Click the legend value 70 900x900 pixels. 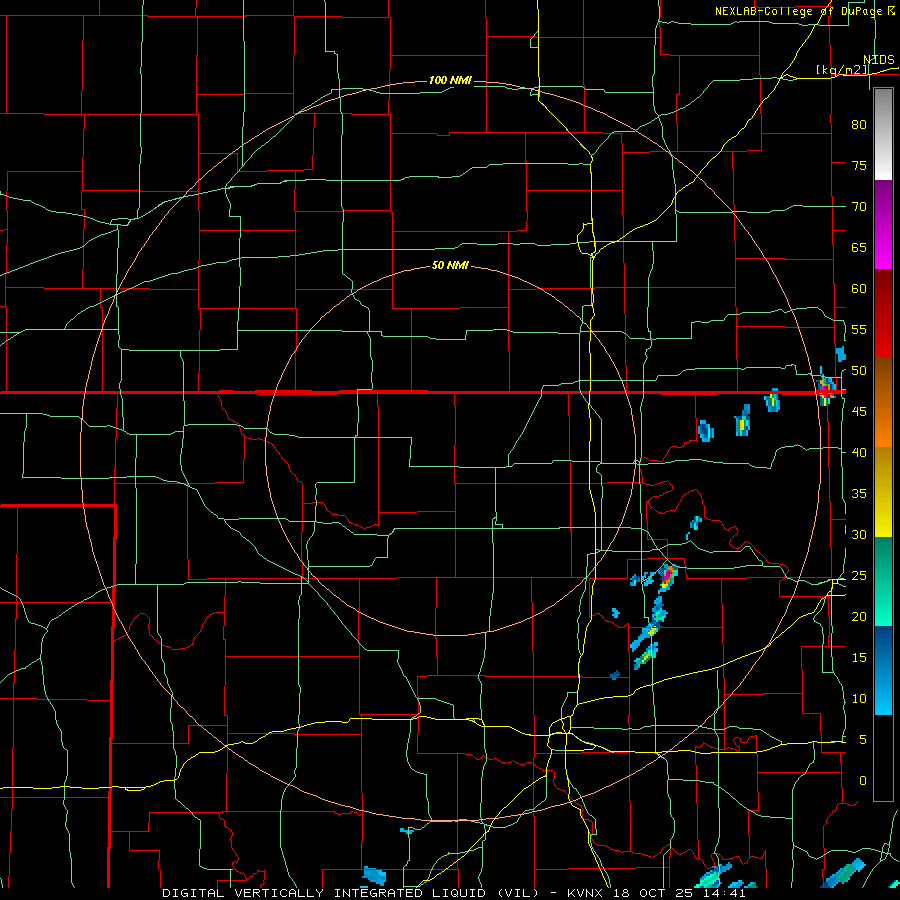tap(859, 207)
